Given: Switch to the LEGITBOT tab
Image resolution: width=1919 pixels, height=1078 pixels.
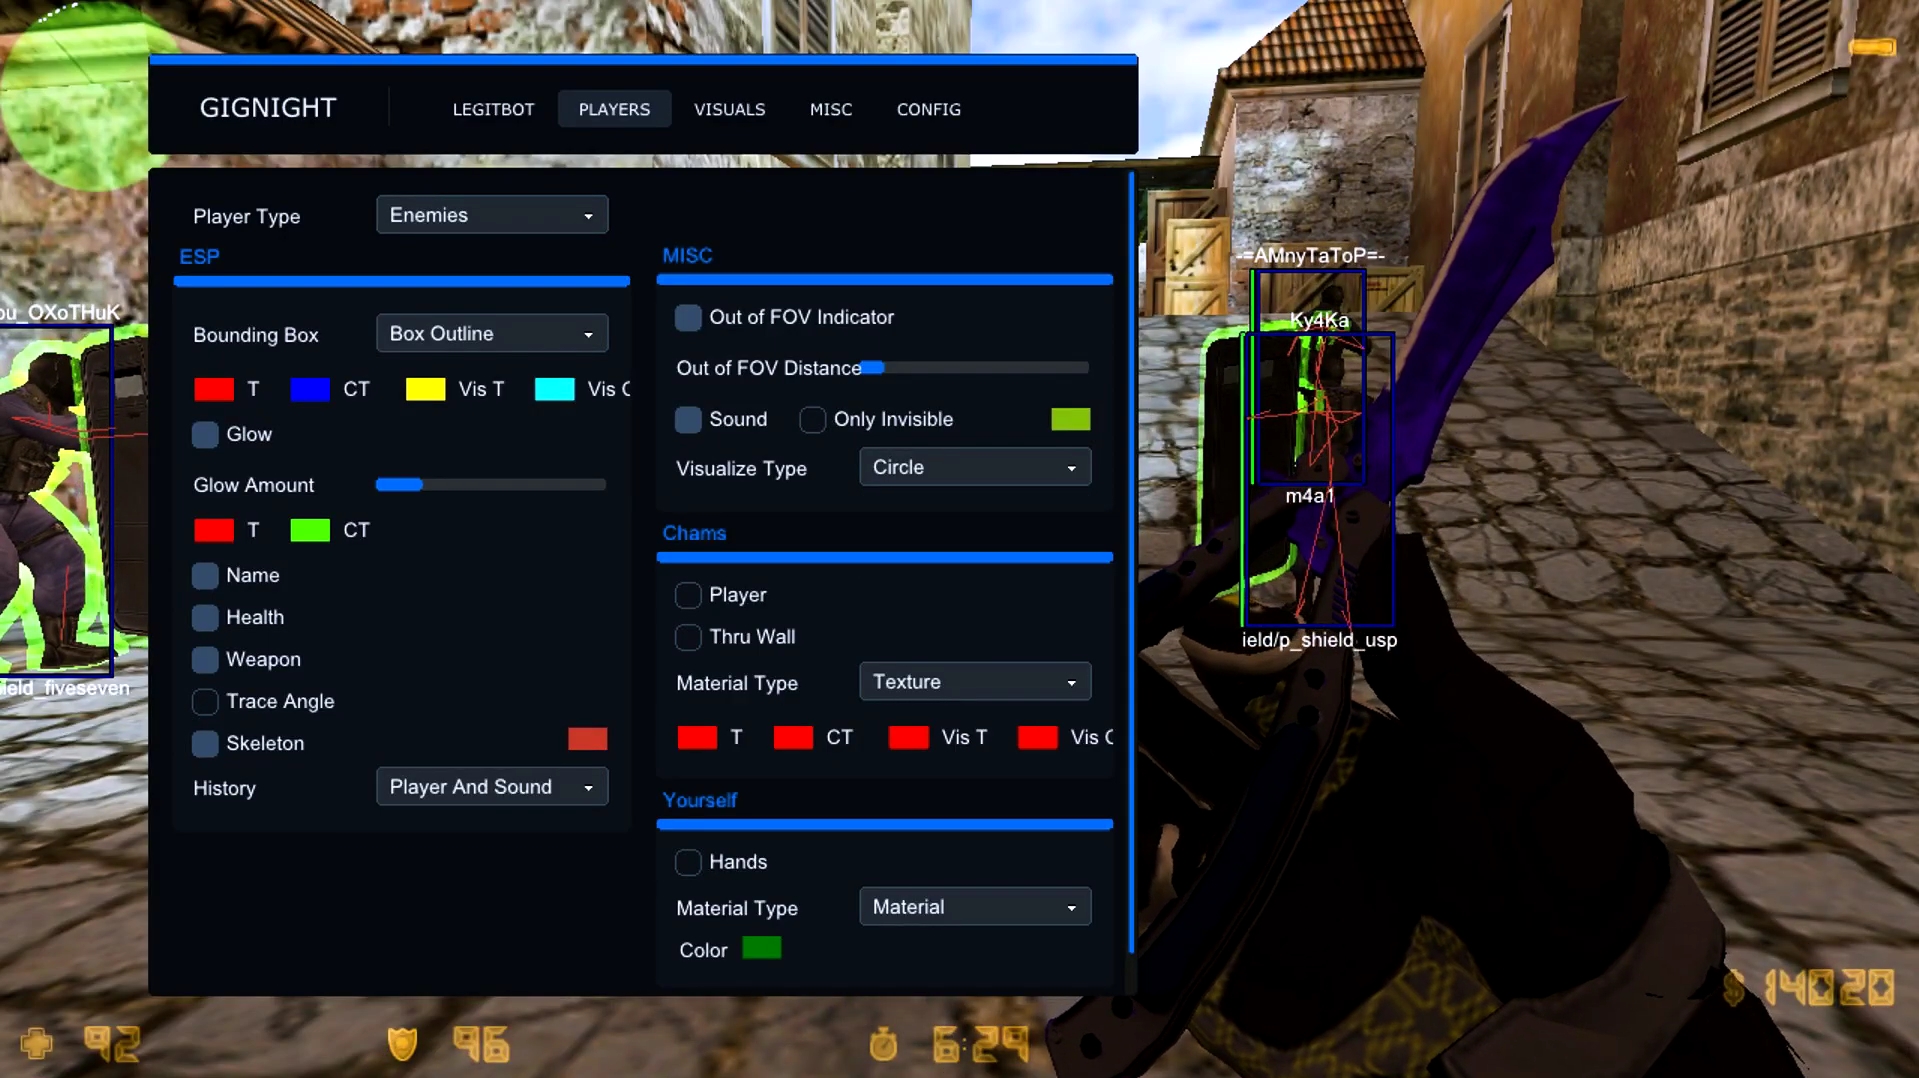Looking at the screenshot, I should tap(493, 109).
